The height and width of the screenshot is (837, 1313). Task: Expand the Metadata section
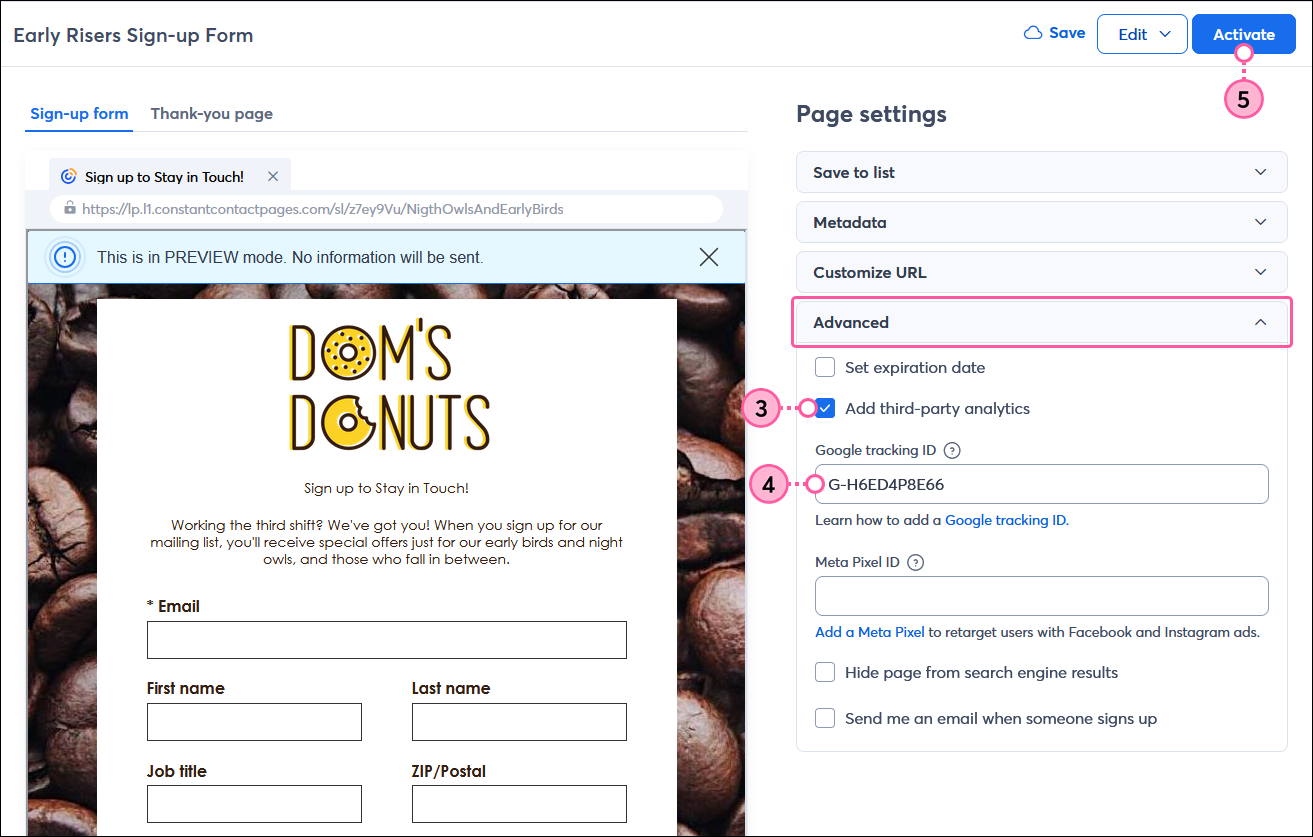click(1041, 222)
